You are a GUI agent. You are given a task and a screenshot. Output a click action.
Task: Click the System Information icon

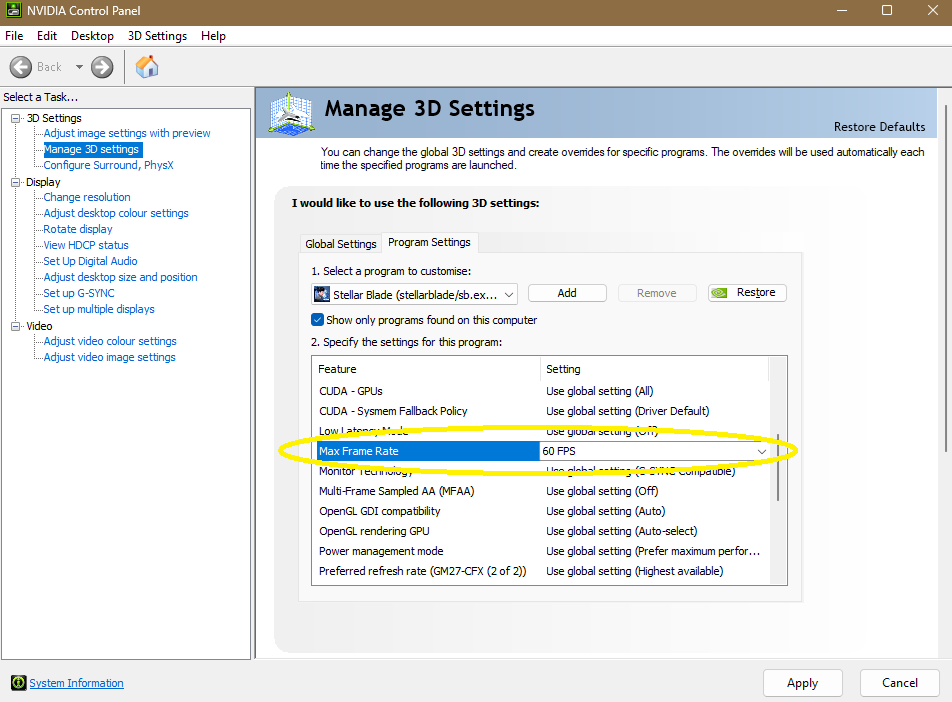(x=18, y=683)
